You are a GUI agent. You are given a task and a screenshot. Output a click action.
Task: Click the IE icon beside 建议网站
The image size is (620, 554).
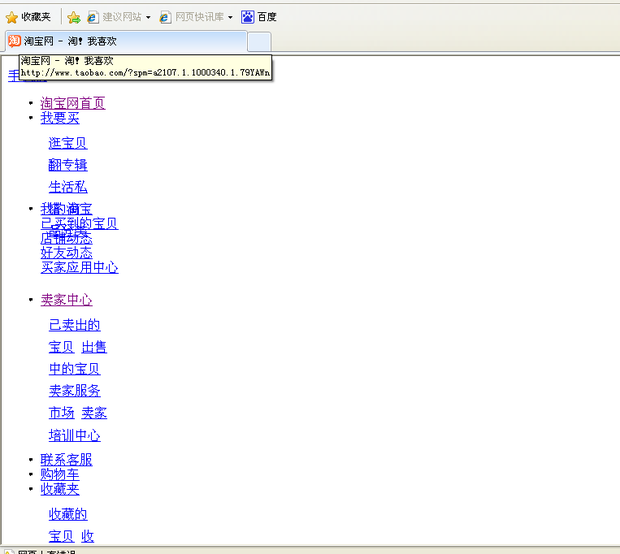coord(93,17)
